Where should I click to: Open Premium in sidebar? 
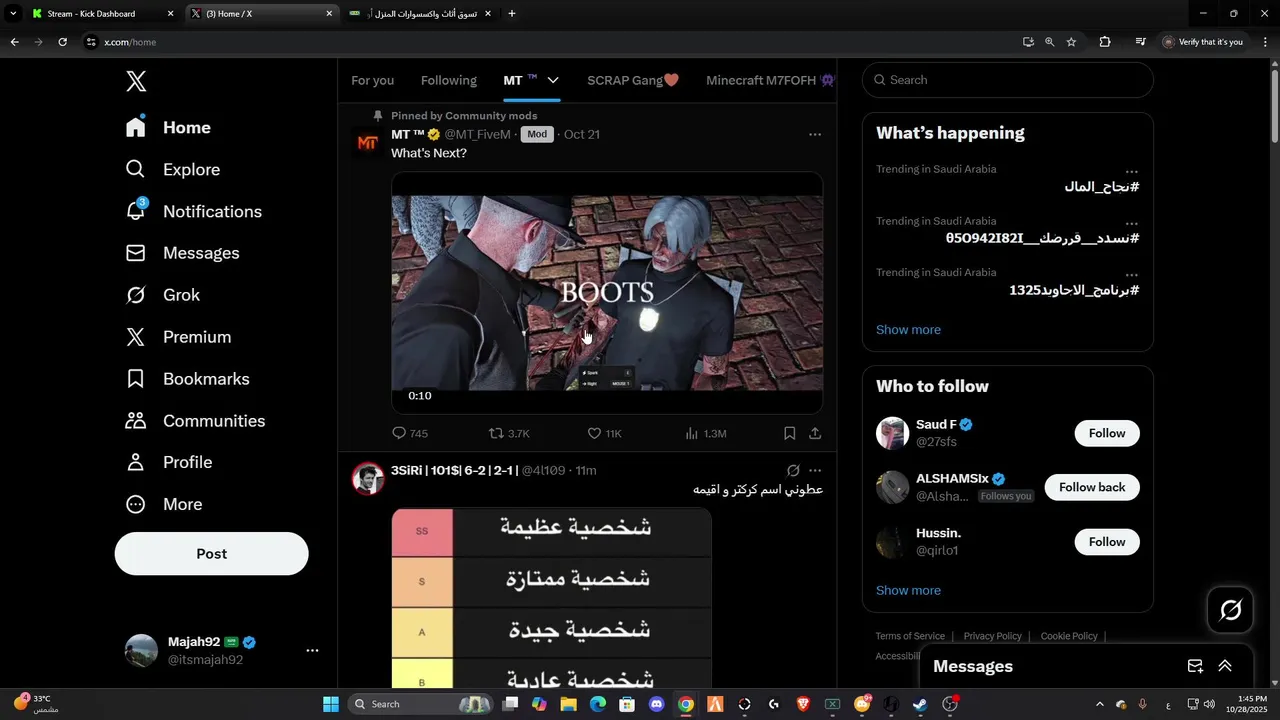[x=178, y=338]
